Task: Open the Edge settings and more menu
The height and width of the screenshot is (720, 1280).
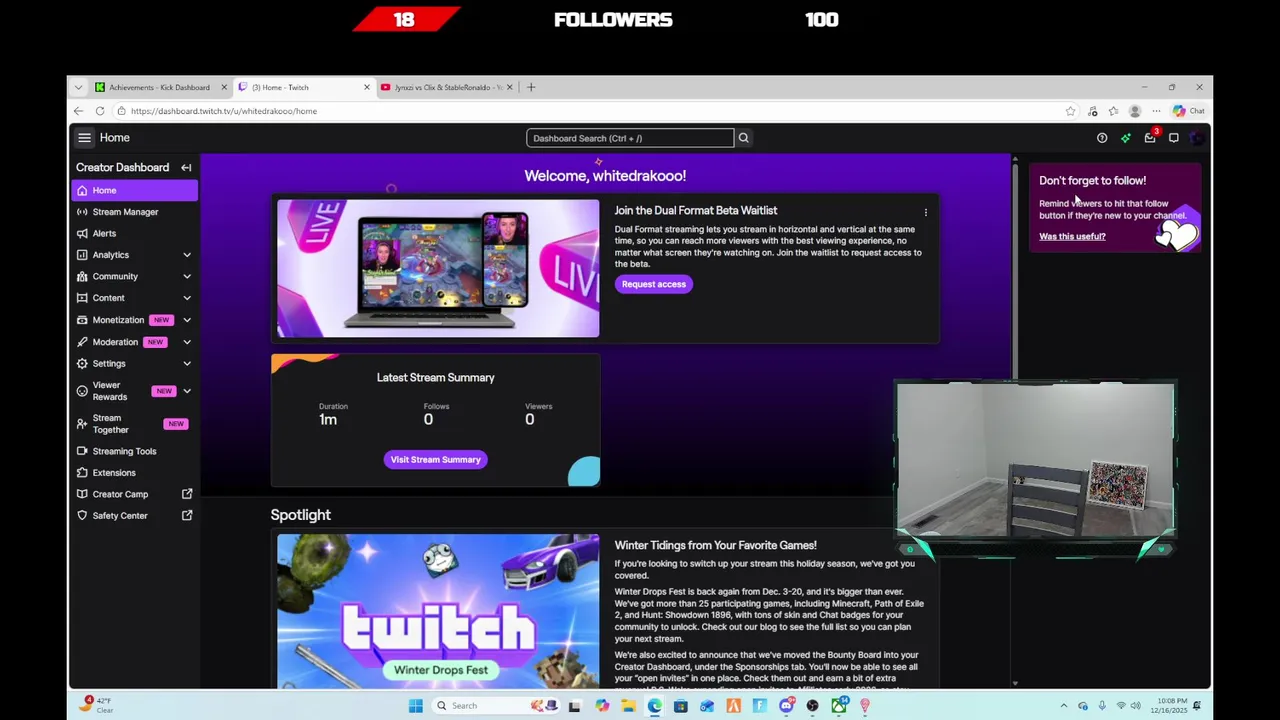Action: 1156,111
